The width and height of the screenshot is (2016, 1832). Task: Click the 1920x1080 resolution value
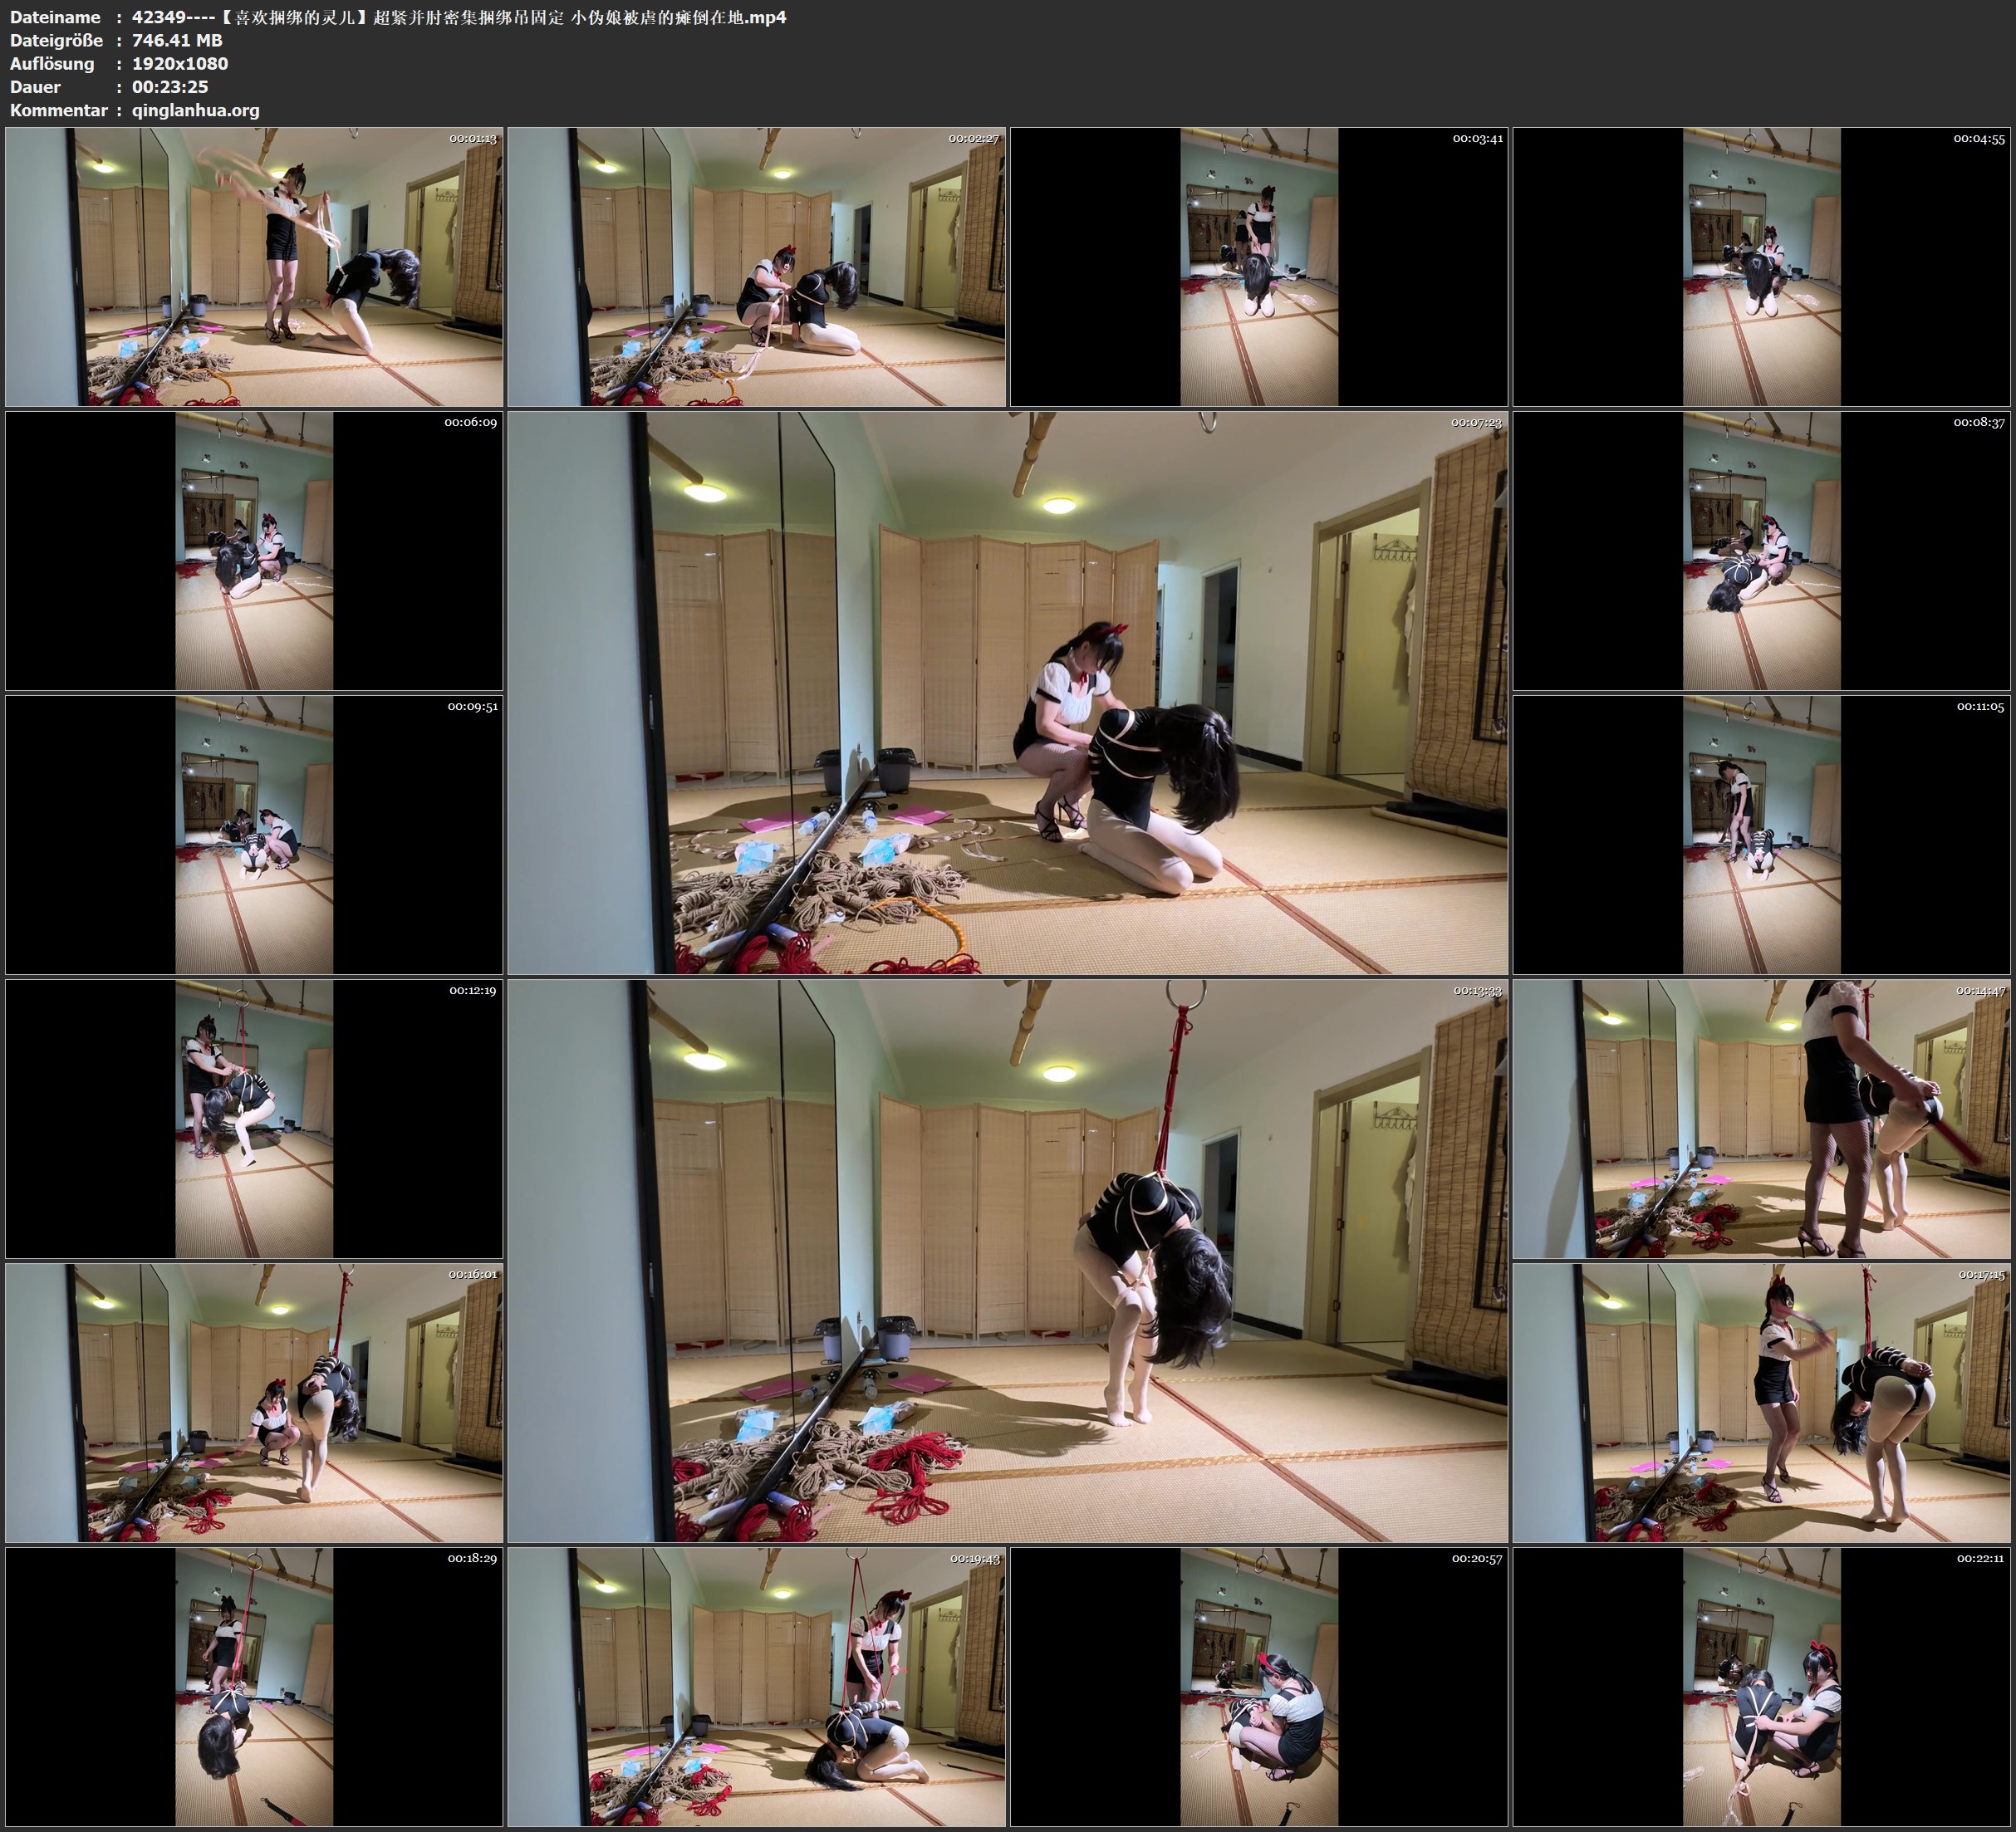180,63
